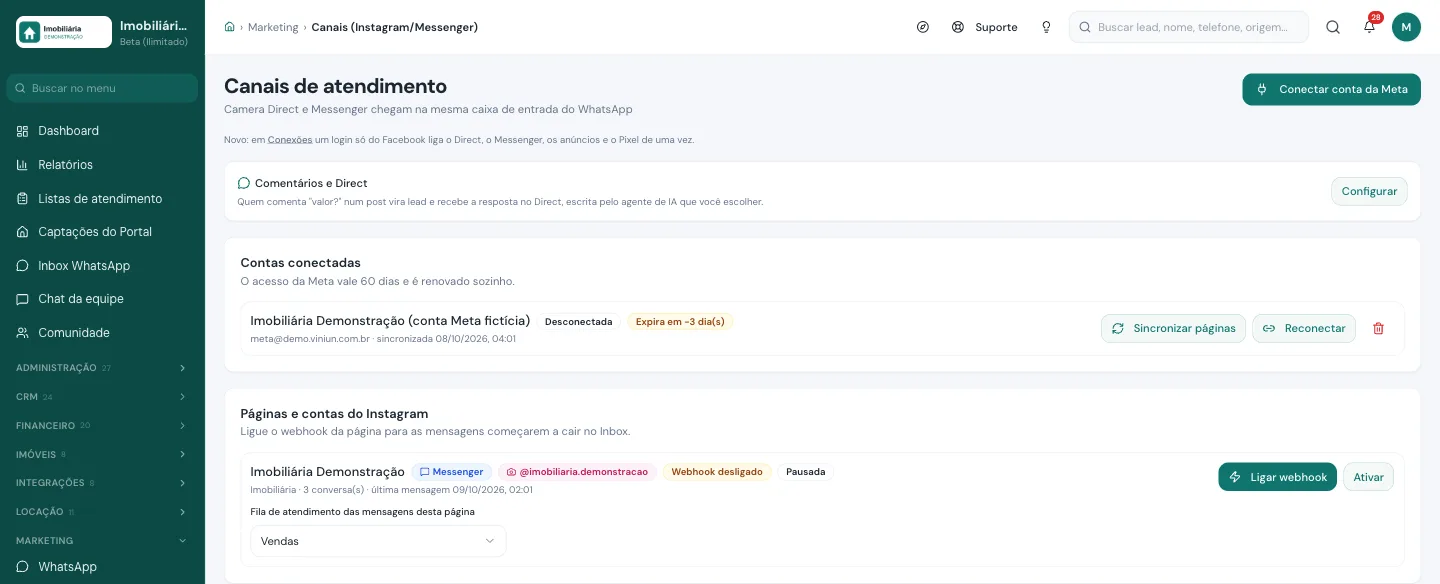
Task: Click the home icon in breadcrumb
Action: (x=230, y=27)
